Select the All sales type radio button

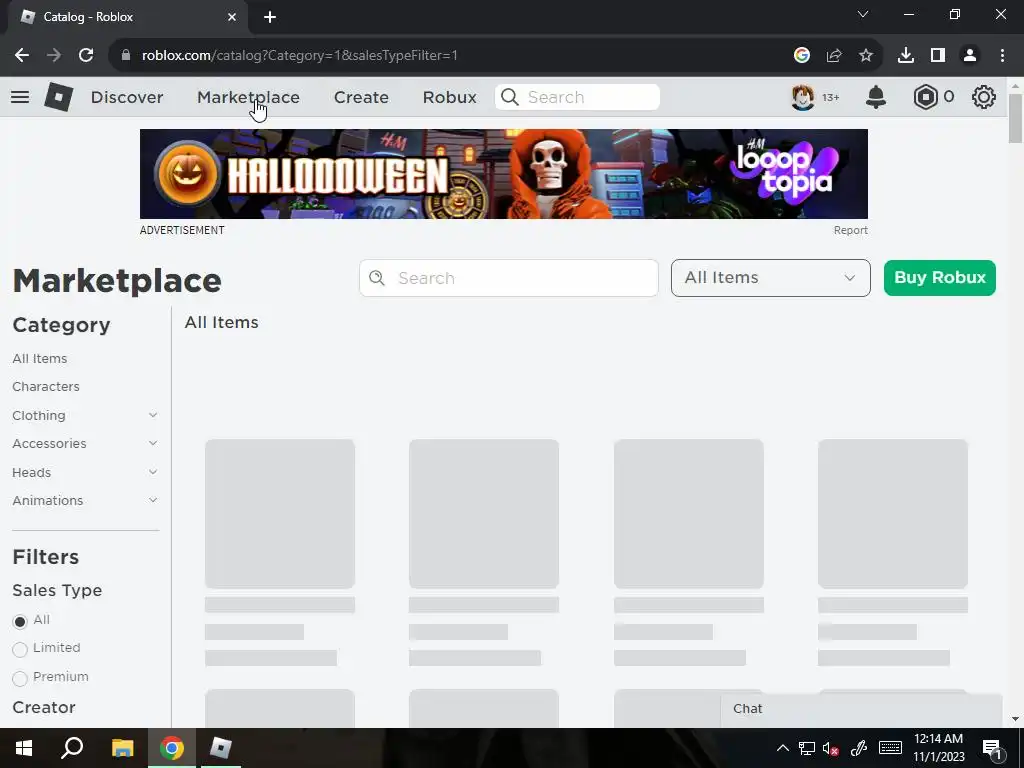point(20,621)
